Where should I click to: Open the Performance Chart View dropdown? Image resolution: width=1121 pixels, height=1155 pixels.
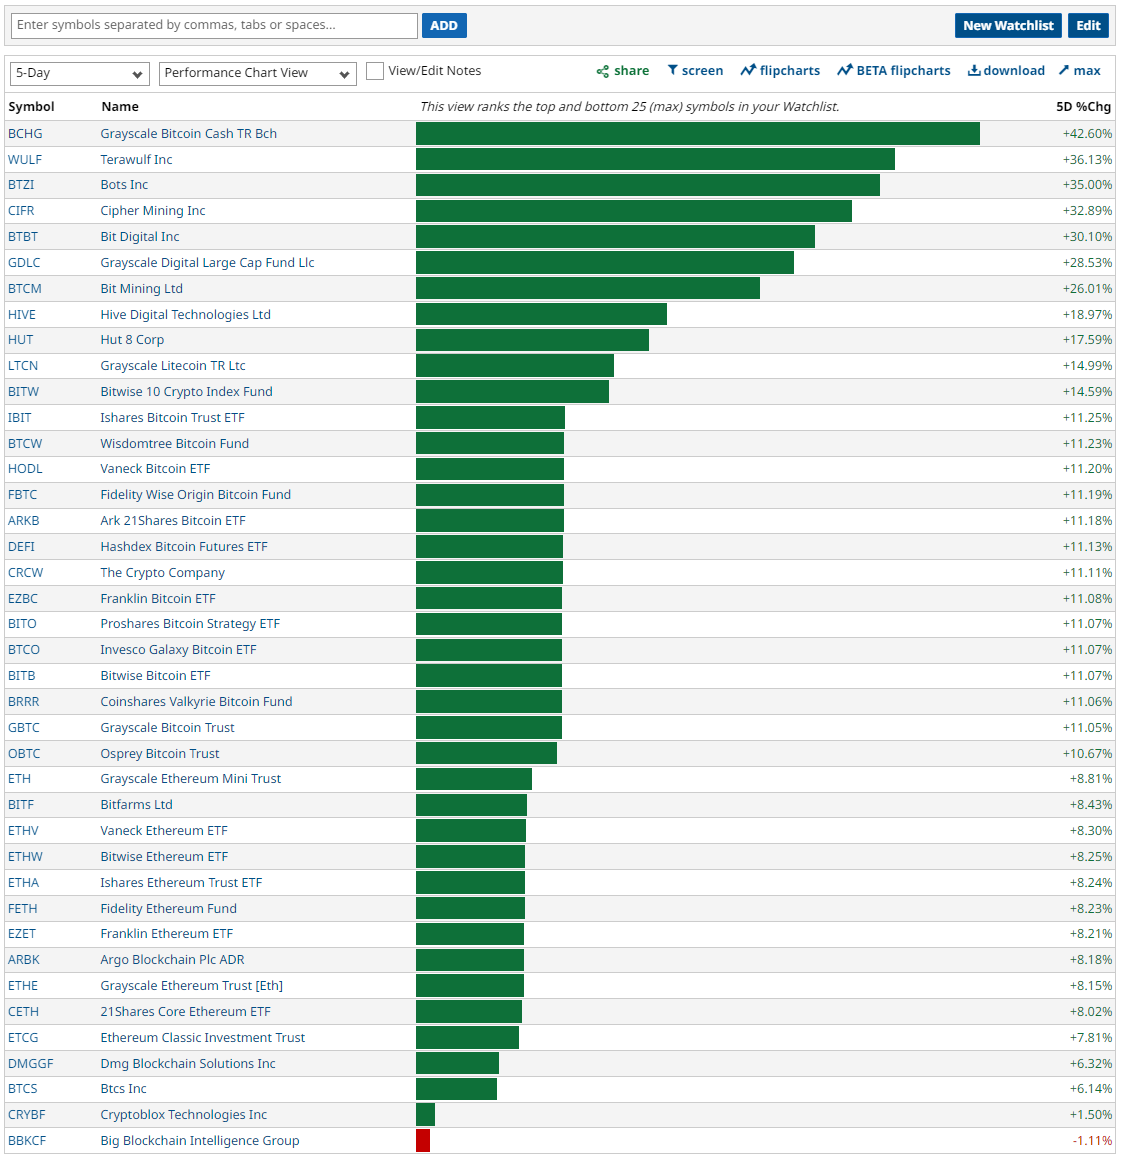tap(258, 73)
